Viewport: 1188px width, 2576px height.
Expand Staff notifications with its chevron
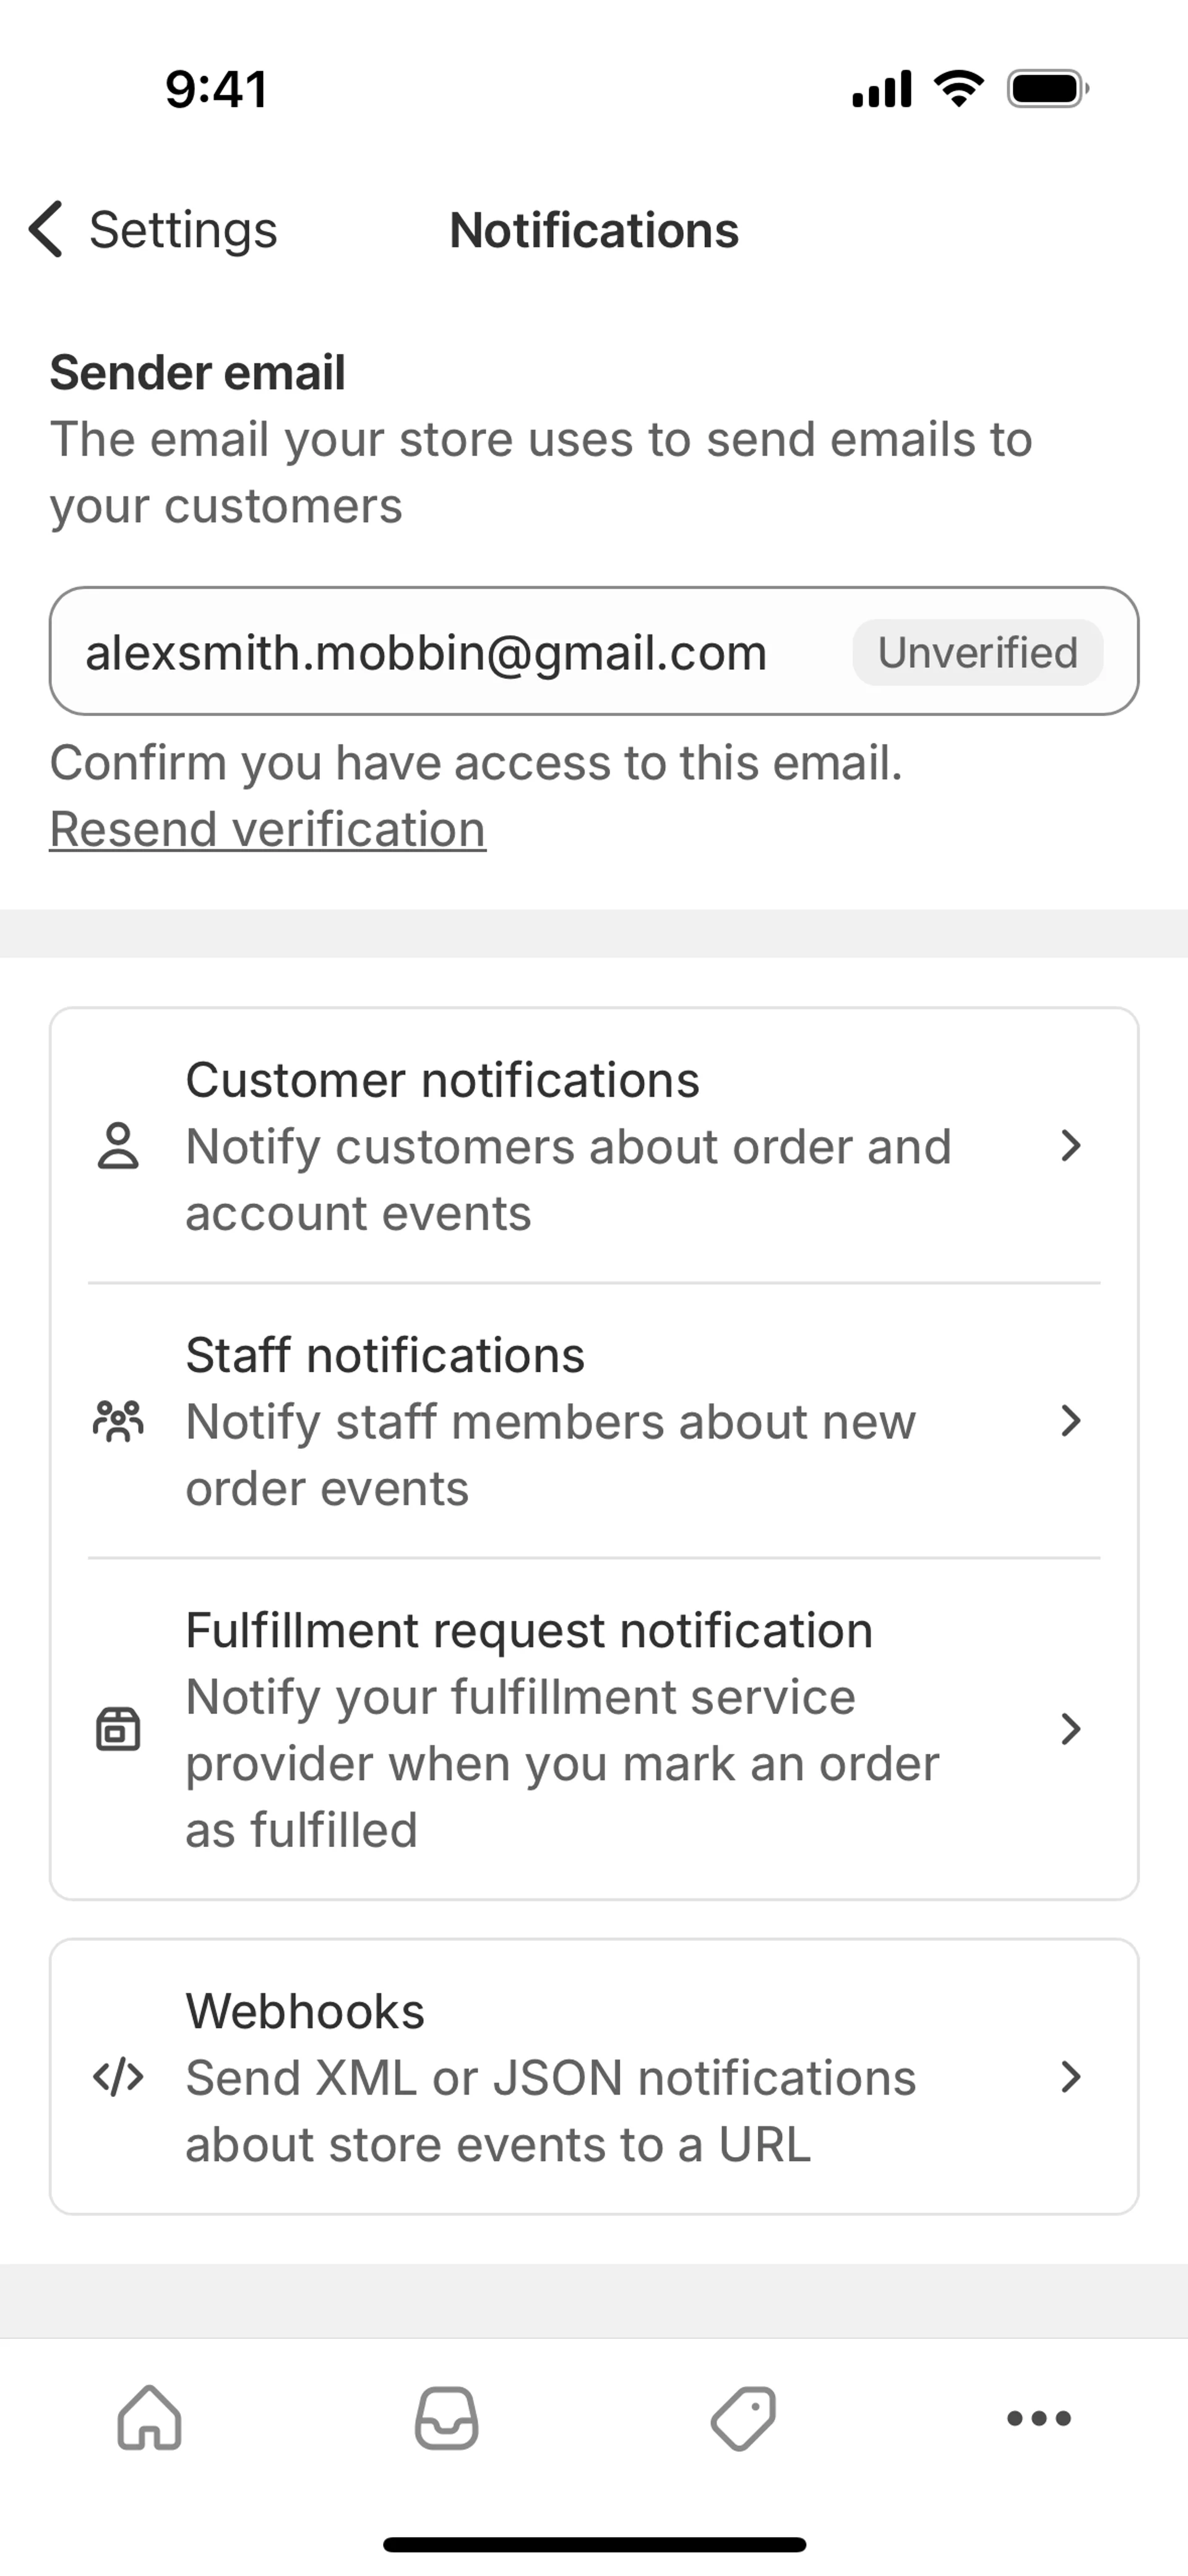1070,1421
